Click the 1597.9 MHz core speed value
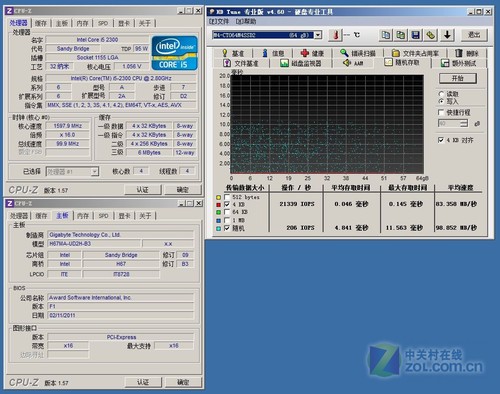500x394 pixels. [x=68, y=126]
